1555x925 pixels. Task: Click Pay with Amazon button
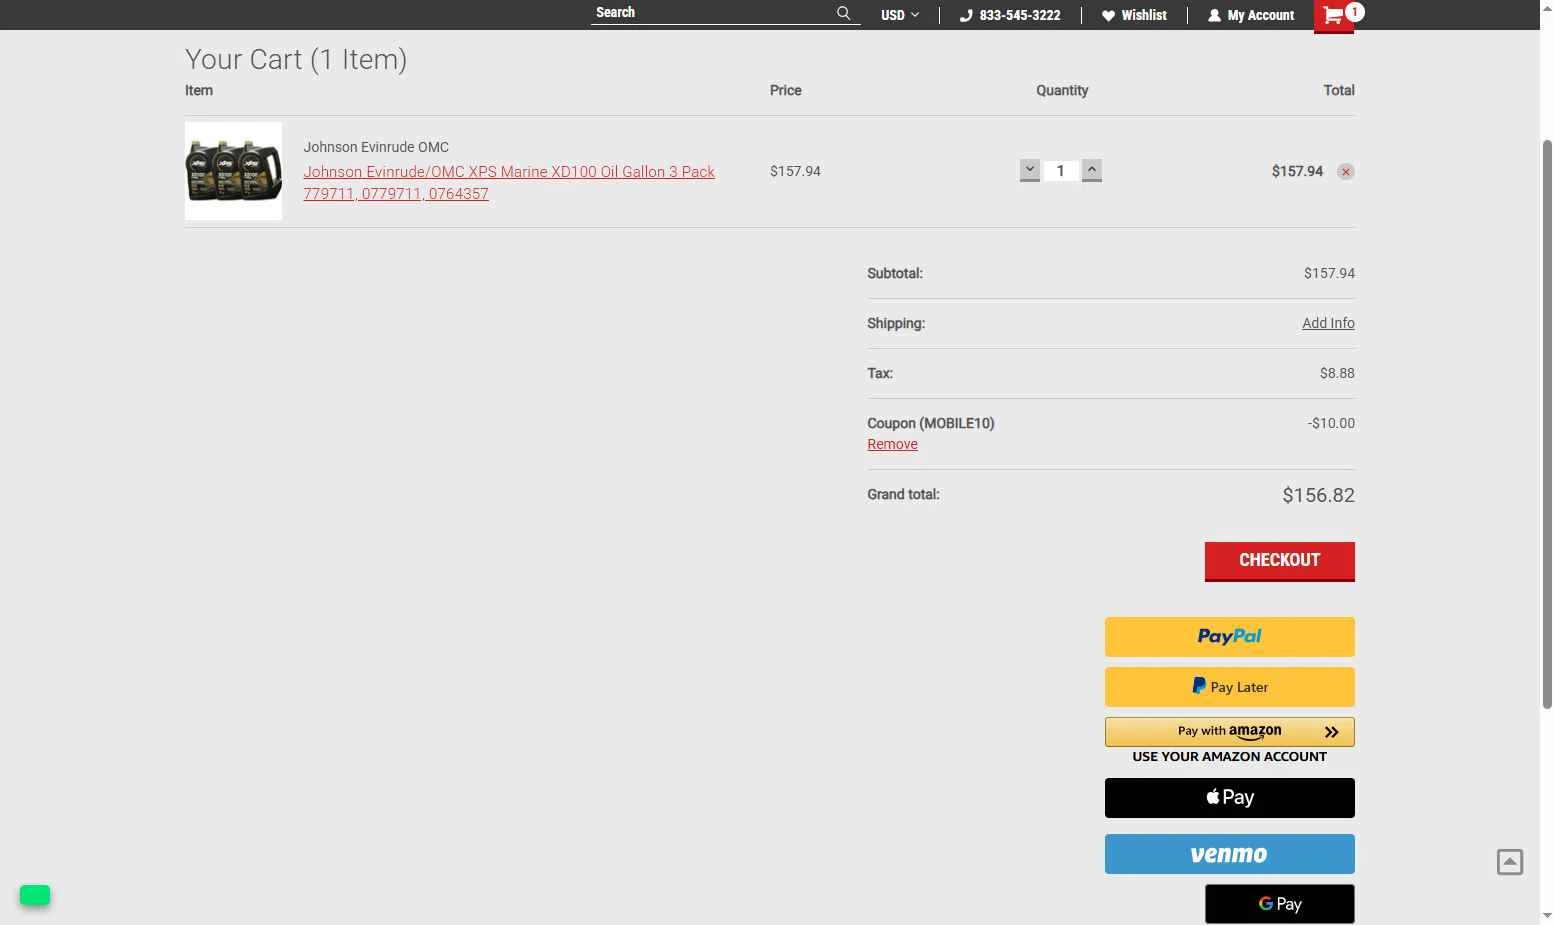pyautogui.click(x=1230, y=732)
